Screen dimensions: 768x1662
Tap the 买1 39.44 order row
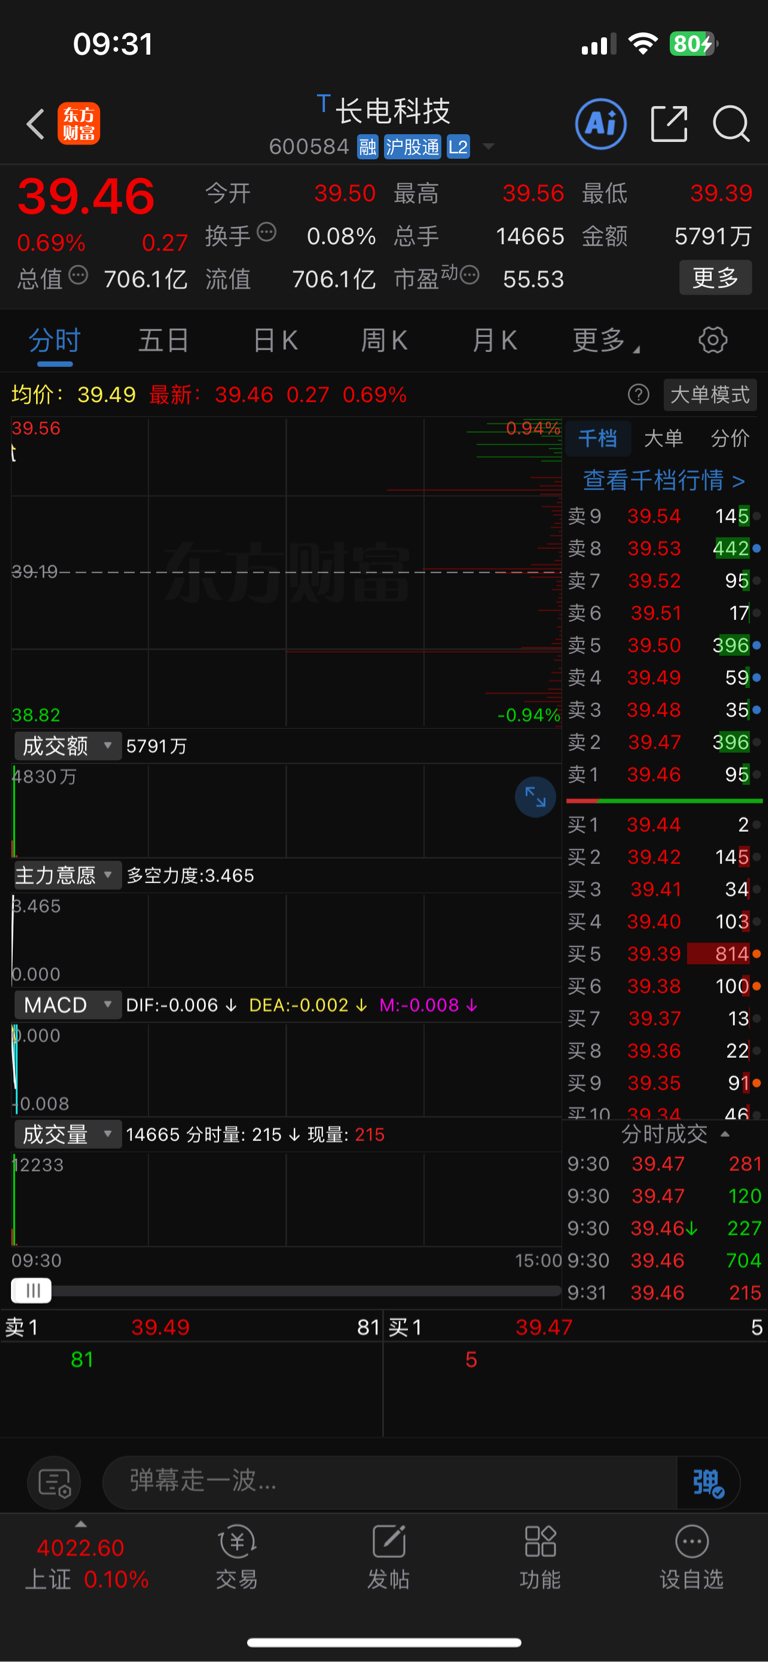click(x=664, y=825)
